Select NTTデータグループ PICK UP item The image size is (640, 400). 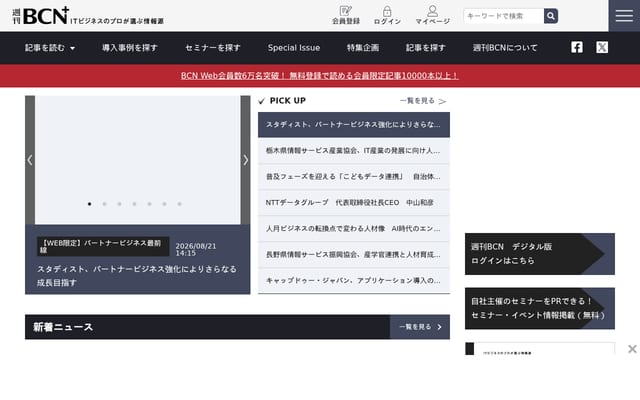[x=354, y=202]
